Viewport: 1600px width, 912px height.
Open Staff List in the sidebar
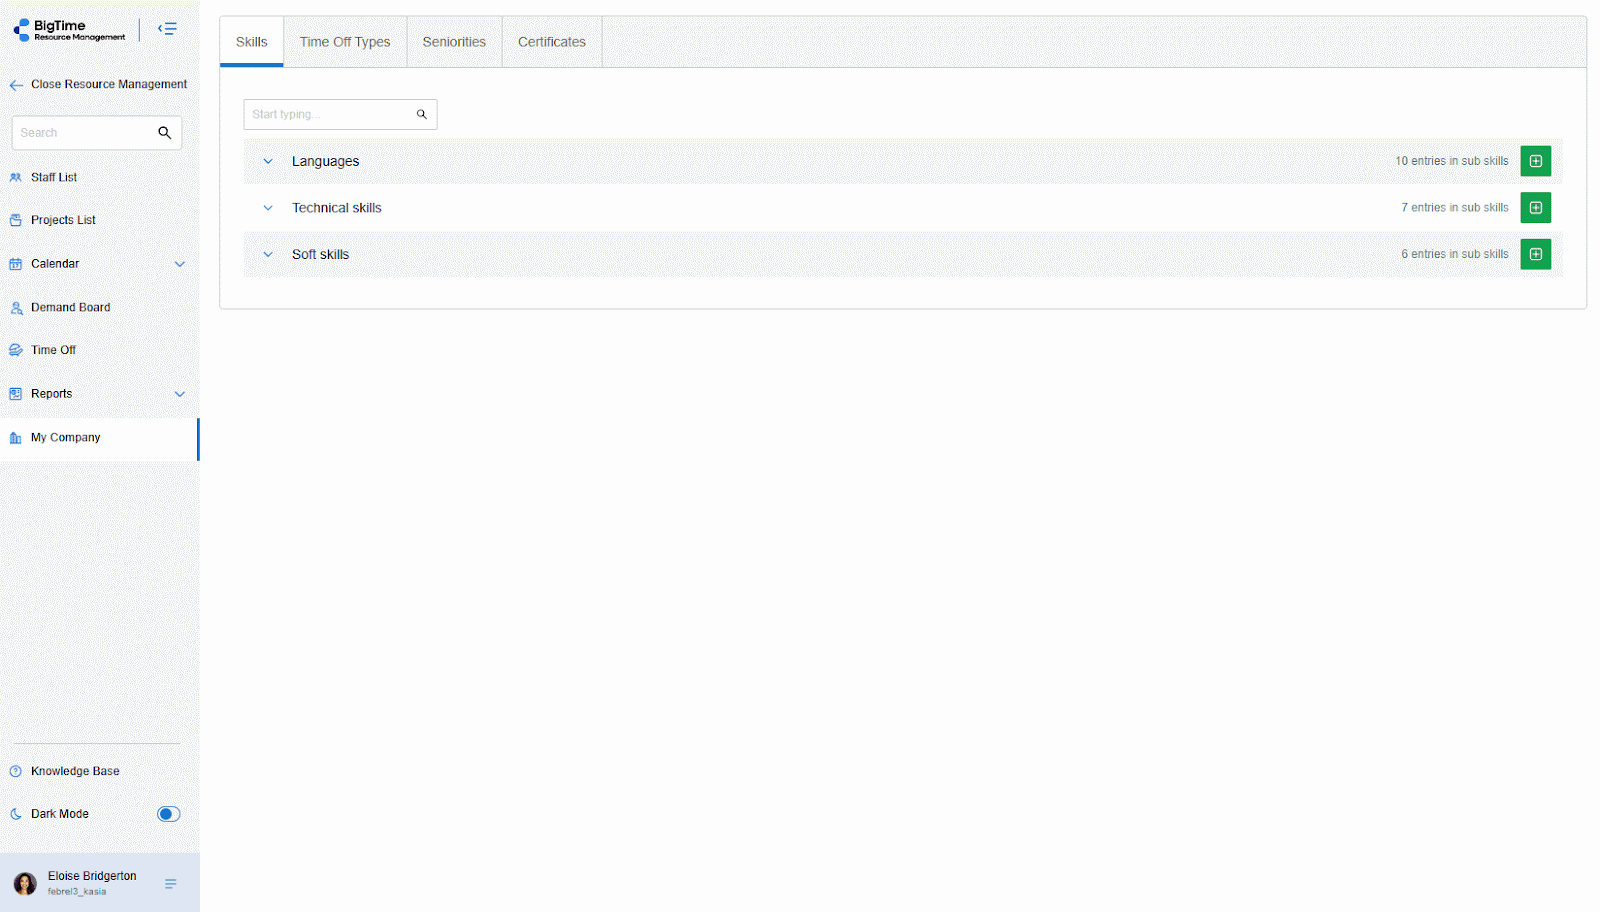click(54, 177)
